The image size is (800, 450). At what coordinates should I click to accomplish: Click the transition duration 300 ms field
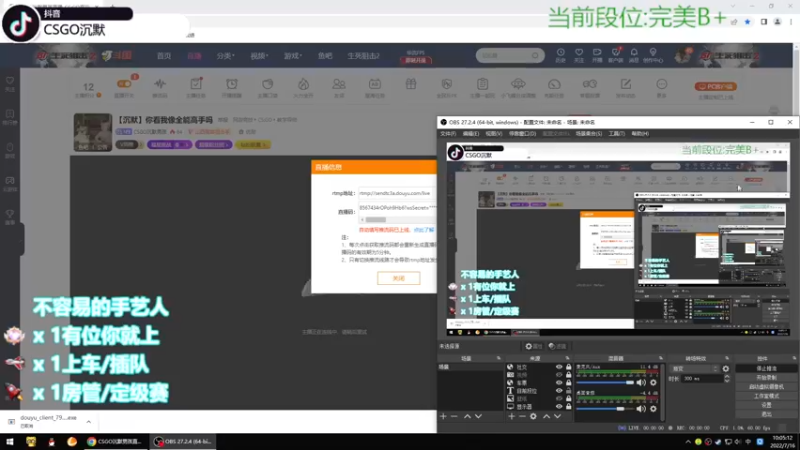(x=702, y=379)
